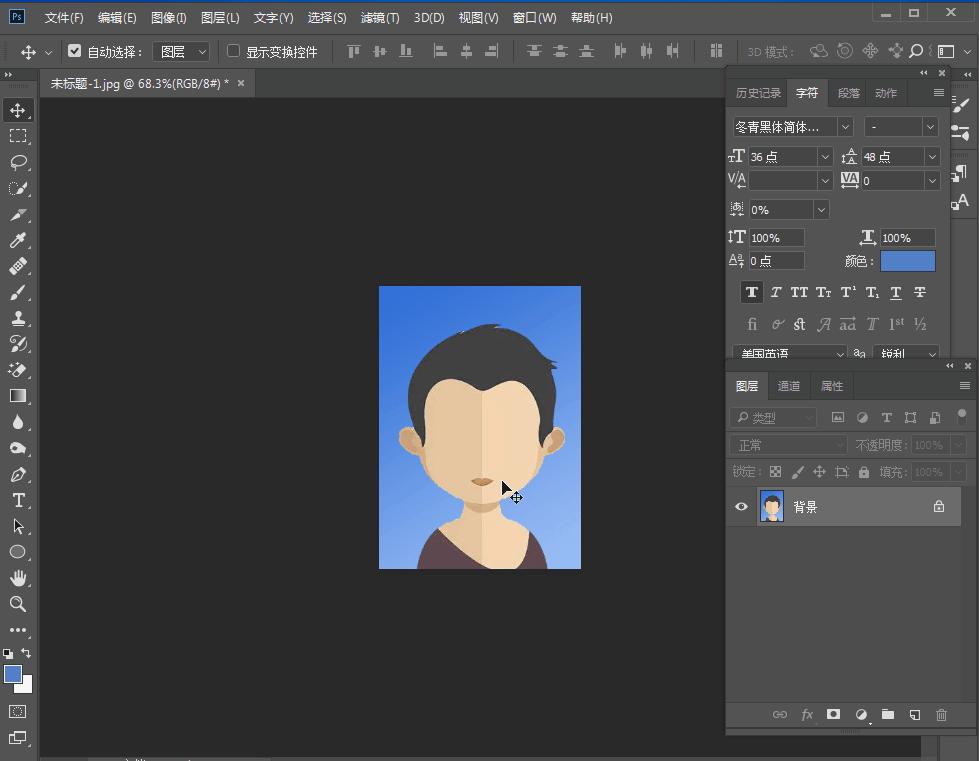Enable the 显示变换控件 checkbox
Image resolution: width=979 pixels, height=761 pixels.
point(234,51)
